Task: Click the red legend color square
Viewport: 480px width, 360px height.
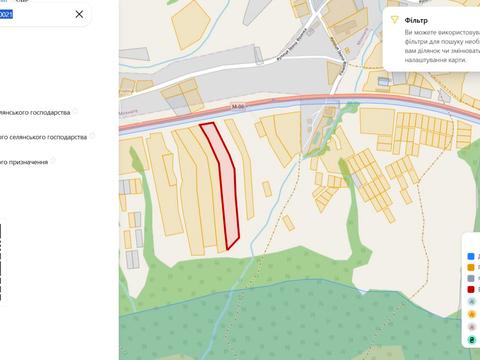Action: coord(471,289)
